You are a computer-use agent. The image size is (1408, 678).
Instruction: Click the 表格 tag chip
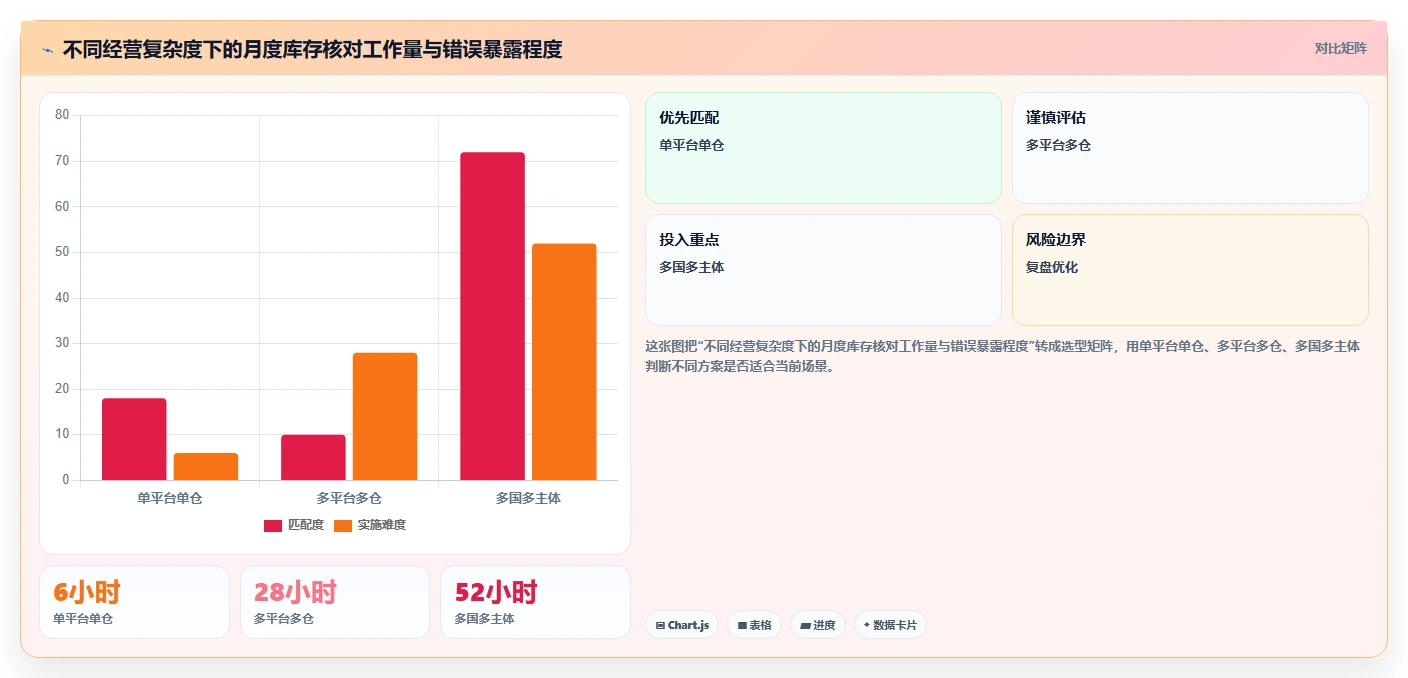754,625
